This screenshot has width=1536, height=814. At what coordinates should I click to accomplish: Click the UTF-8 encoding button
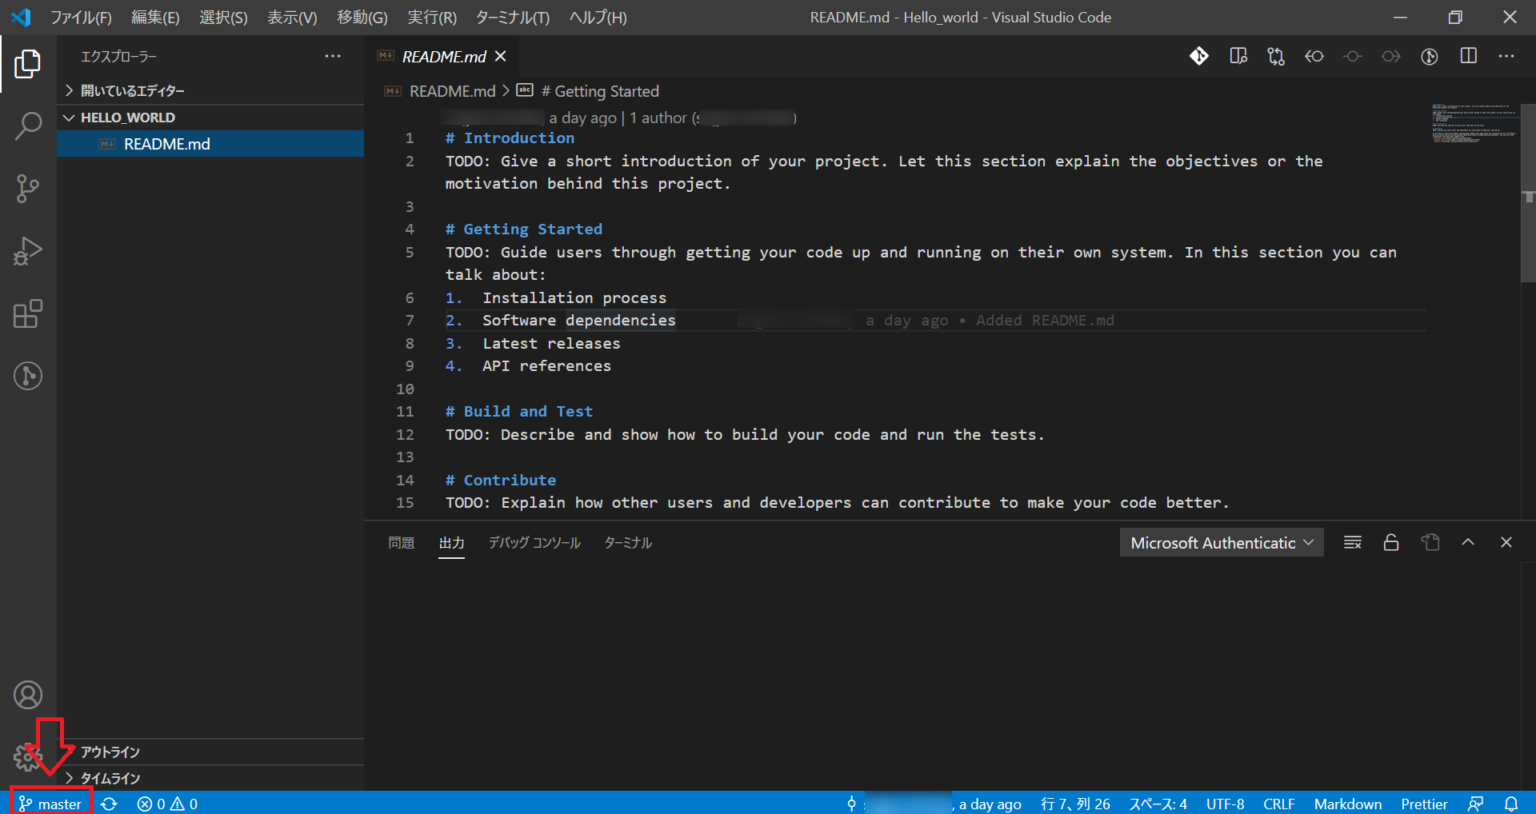pos(1225,803)
